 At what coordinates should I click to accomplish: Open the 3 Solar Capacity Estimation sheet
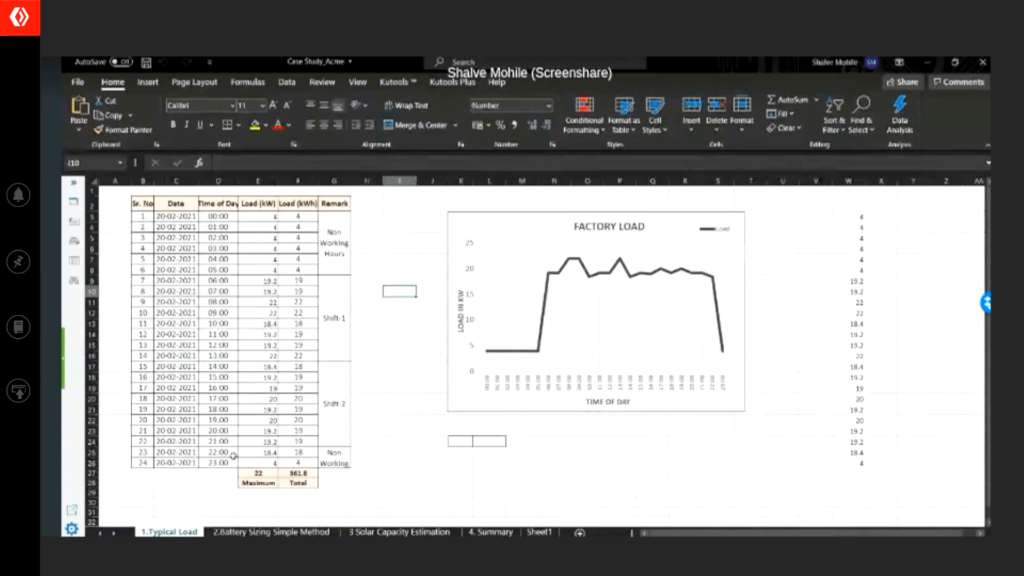point(399,532)
